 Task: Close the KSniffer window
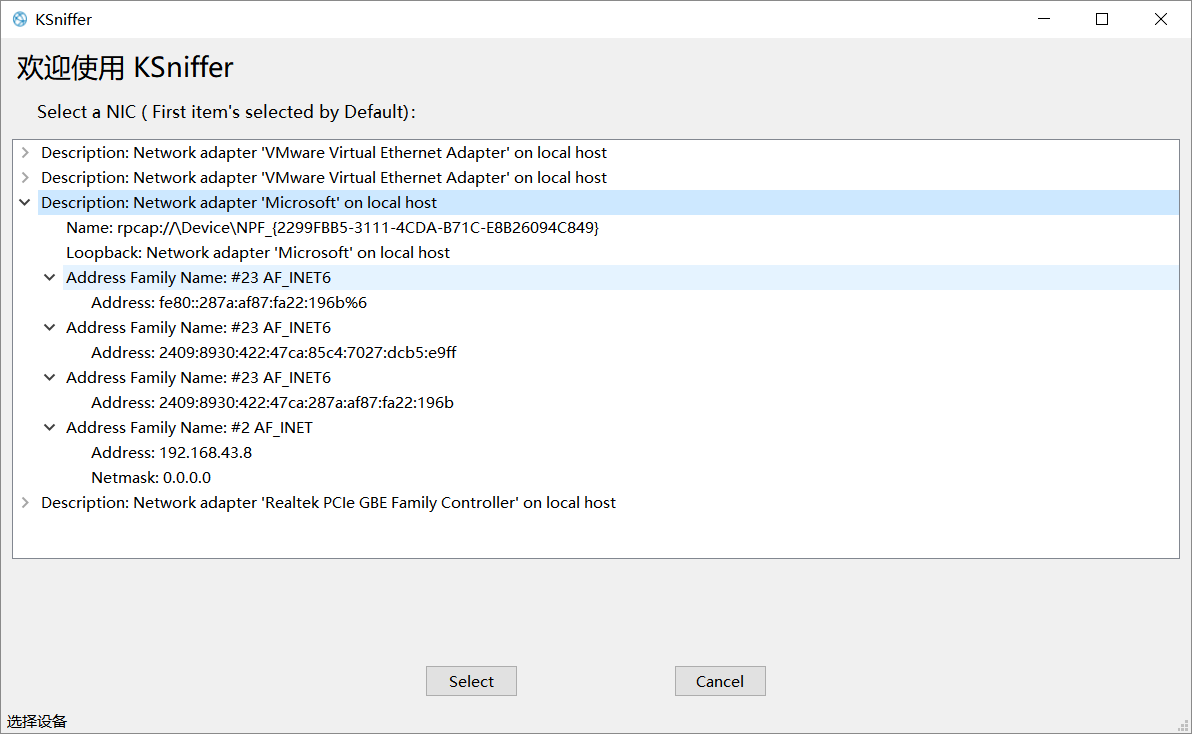coord(1160,19)
